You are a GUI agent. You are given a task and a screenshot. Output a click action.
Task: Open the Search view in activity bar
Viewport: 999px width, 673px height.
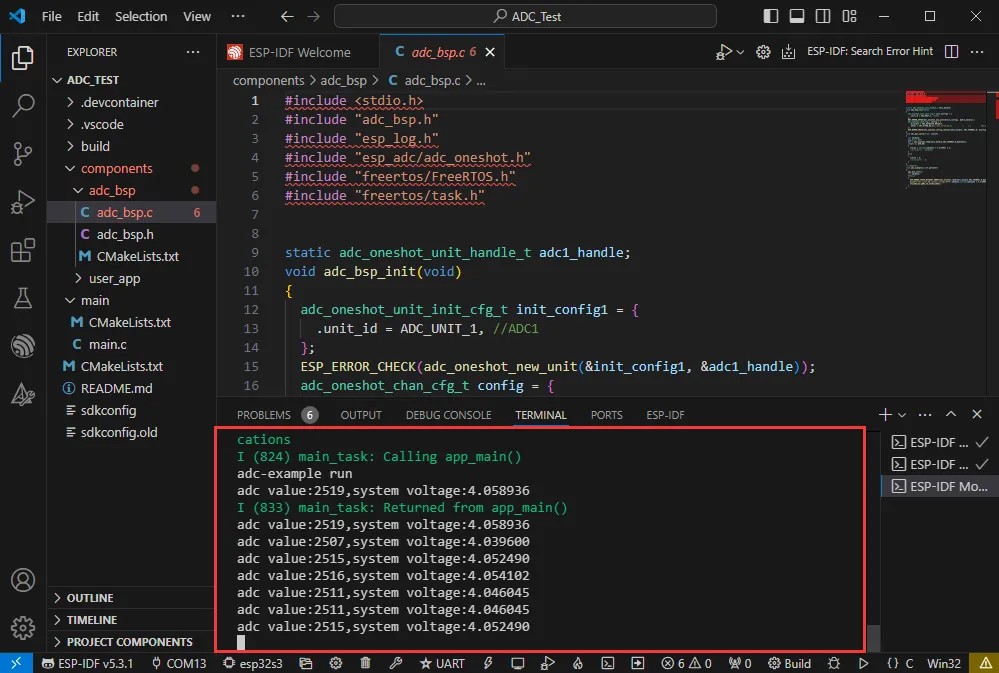(x=23, y=105)
